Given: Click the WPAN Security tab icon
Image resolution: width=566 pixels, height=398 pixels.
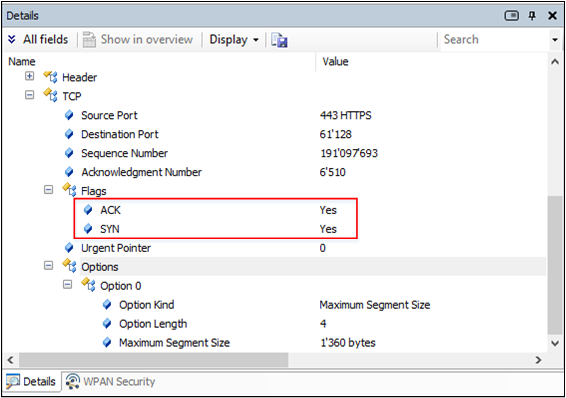Looking at the screenshot, I should coord(73,381).
